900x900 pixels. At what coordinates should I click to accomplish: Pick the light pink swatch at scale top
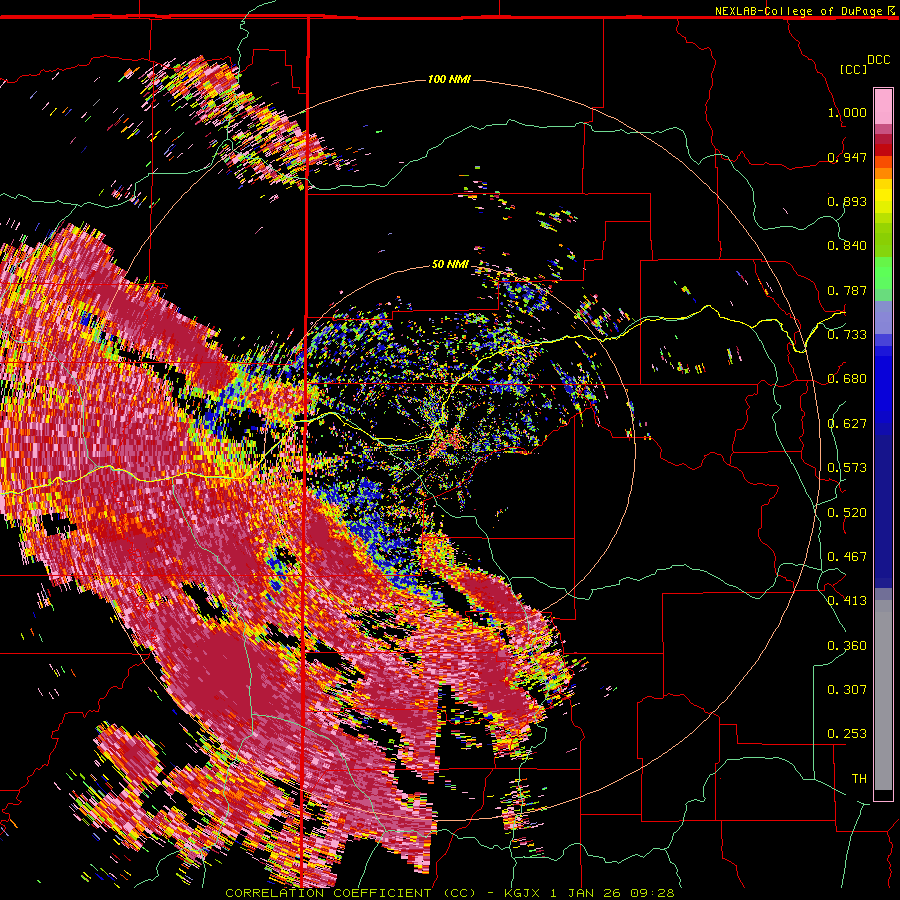tap(883, 106)
